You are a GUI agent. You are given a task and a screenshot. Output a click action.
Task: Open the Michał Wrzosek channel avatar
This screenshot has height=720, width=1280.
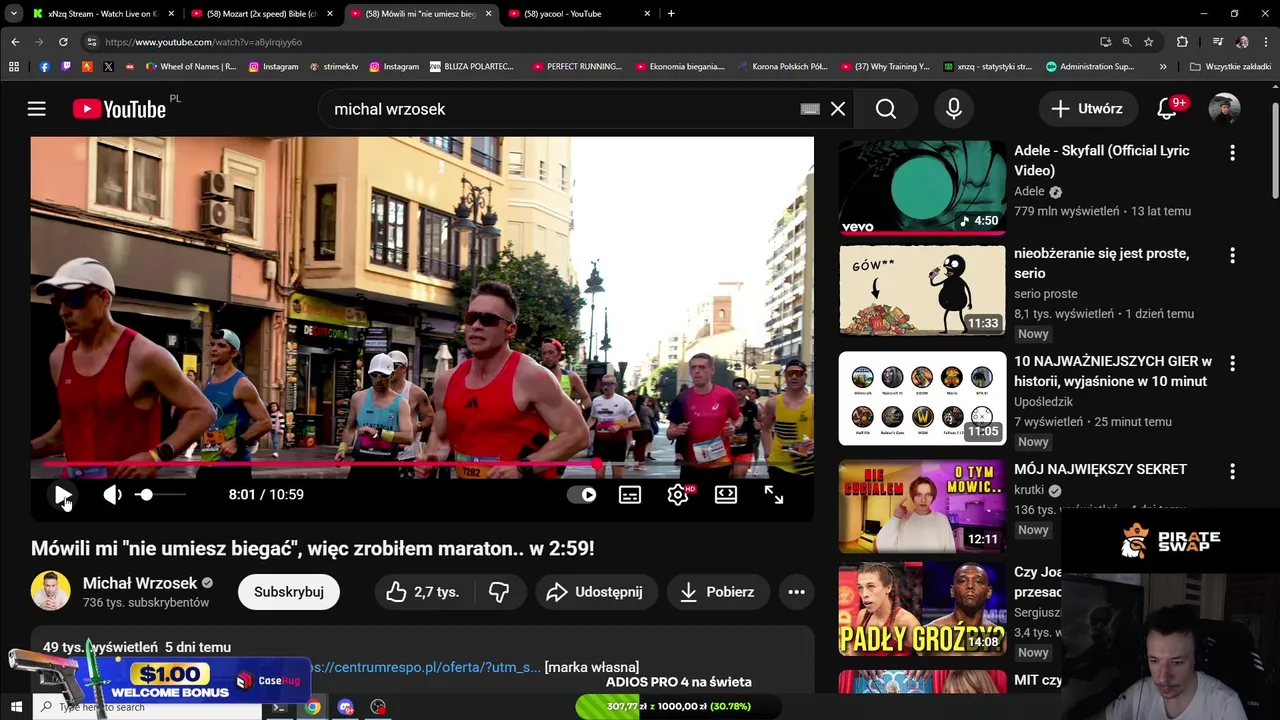50,591
